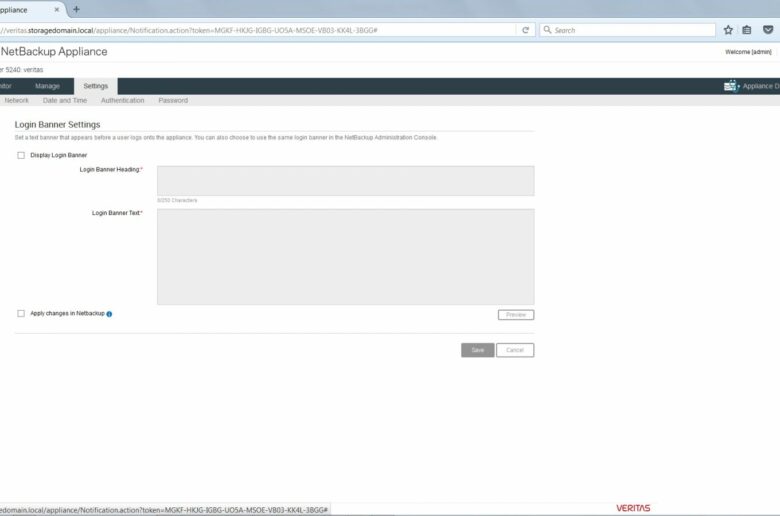Click into the Login Banner Heading field
The image size is (780, 516).
[346, 181]
